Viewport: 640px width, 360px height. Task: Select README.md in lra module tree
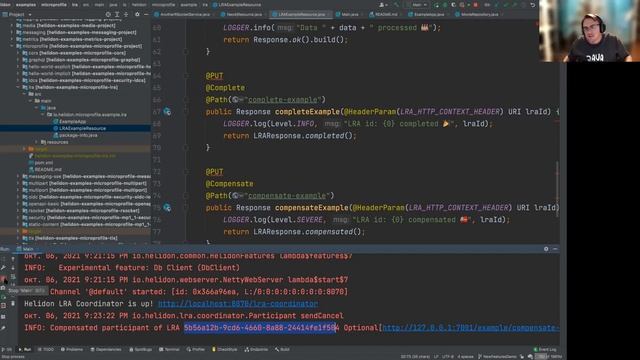click(45, 169)
